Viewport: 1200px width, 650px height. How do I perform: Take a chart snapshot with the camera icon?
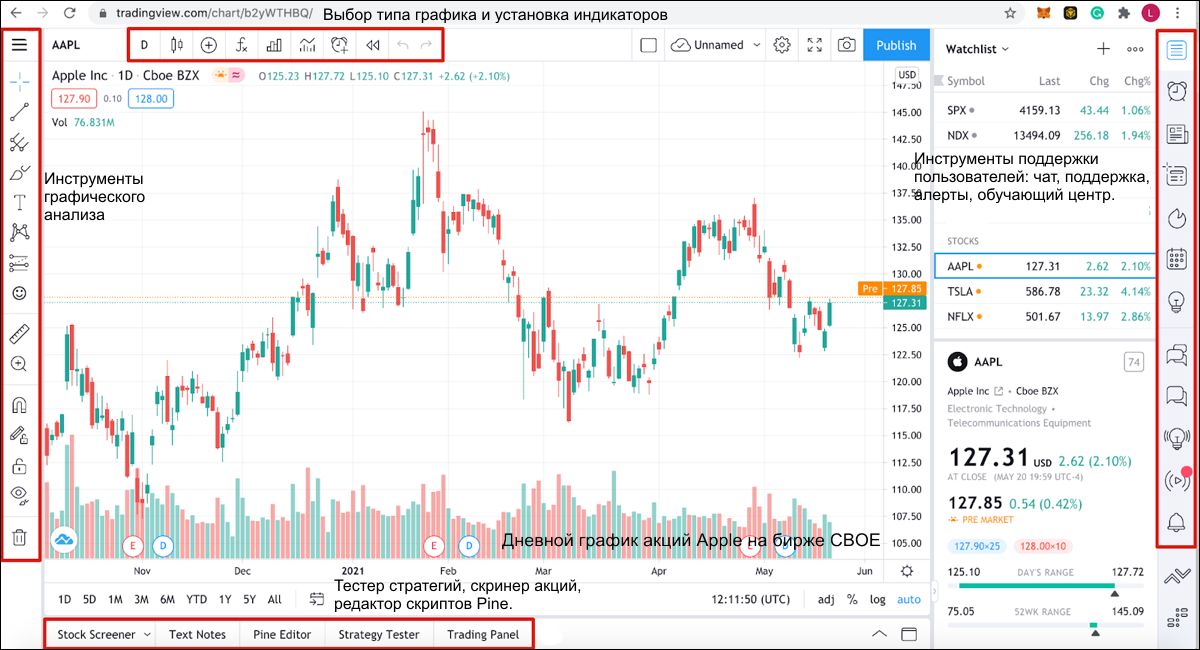click(x=847, y=45)
